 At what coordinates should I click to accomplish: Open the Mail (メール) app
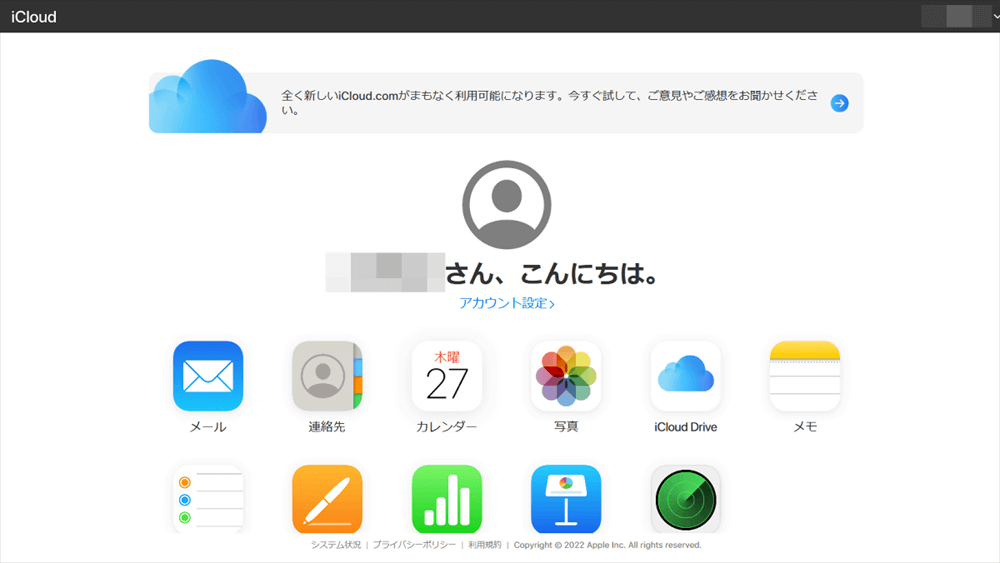[208, 376]
